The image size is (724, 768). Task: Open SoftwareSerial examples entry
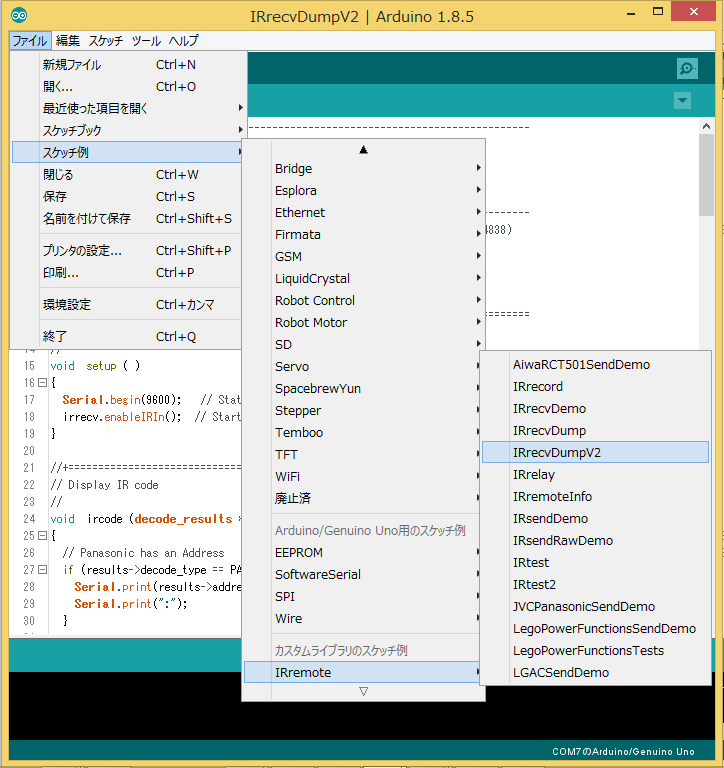[362, 575]
